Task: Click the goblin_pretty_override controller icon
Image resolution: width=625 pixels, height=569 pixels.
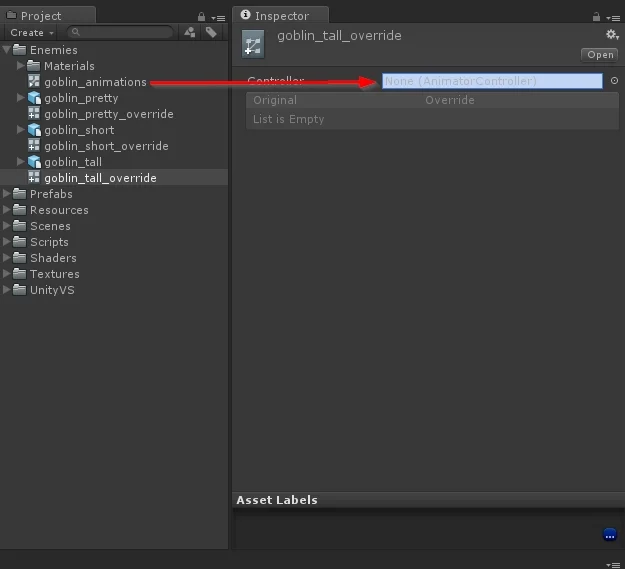Action: (x=34, y=114)
